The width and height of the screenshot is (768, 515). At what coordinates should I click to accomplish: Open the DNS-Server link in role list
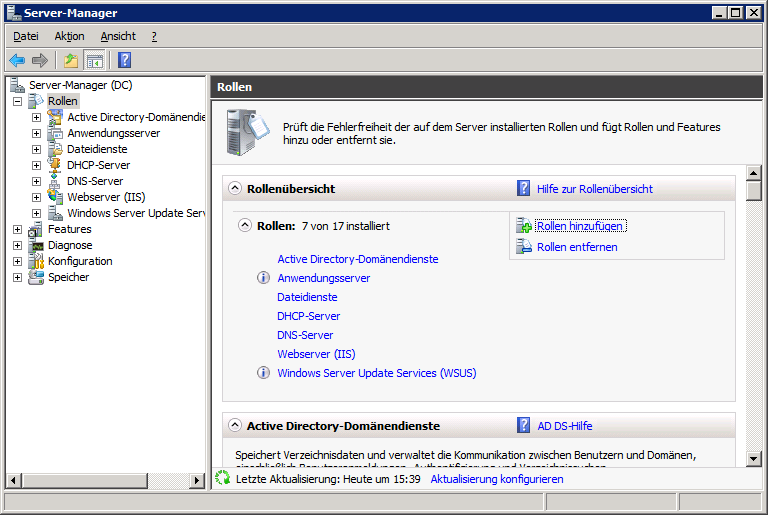[x=305, y=335]
